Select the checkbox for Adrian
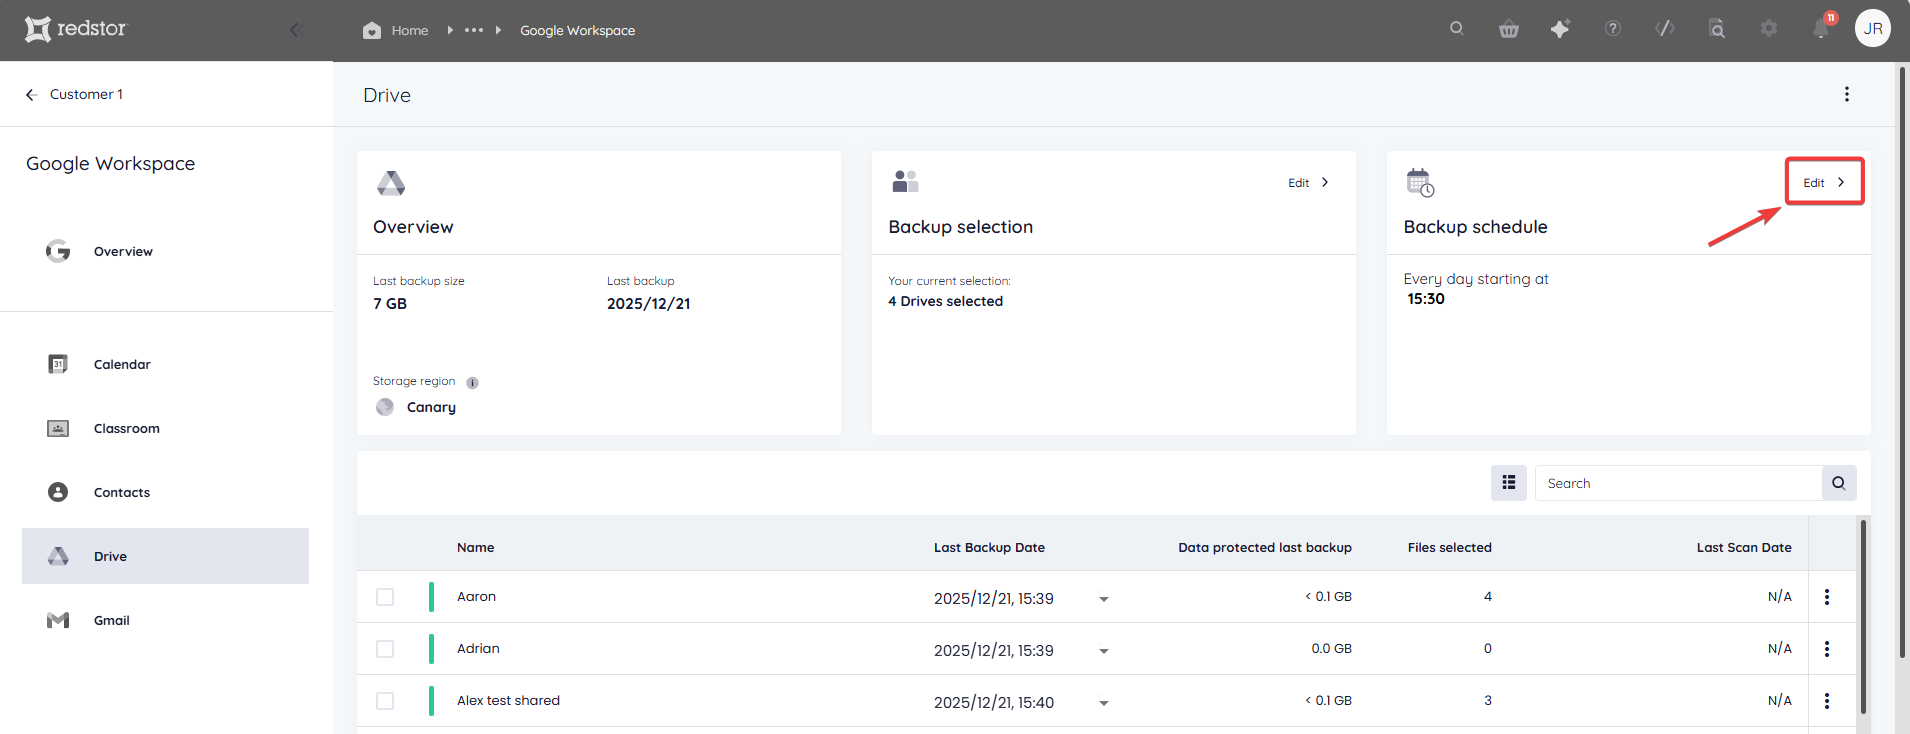 pos(385,649)
